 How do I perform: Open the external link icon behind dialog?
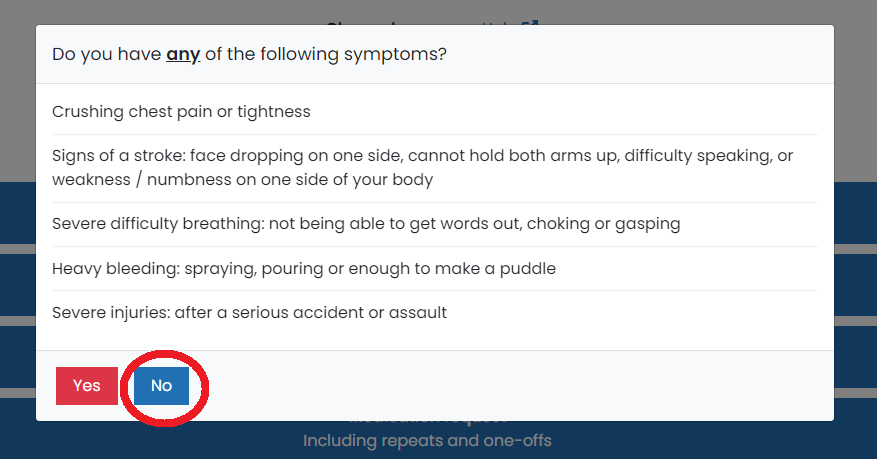(x=532, y=20)
